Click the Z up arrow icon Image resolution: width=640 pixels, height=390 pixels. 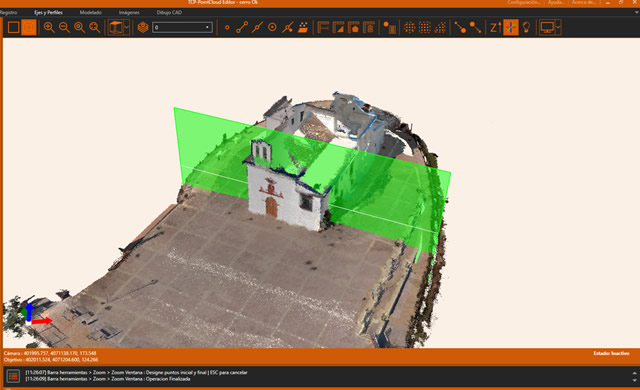(496, 27)
